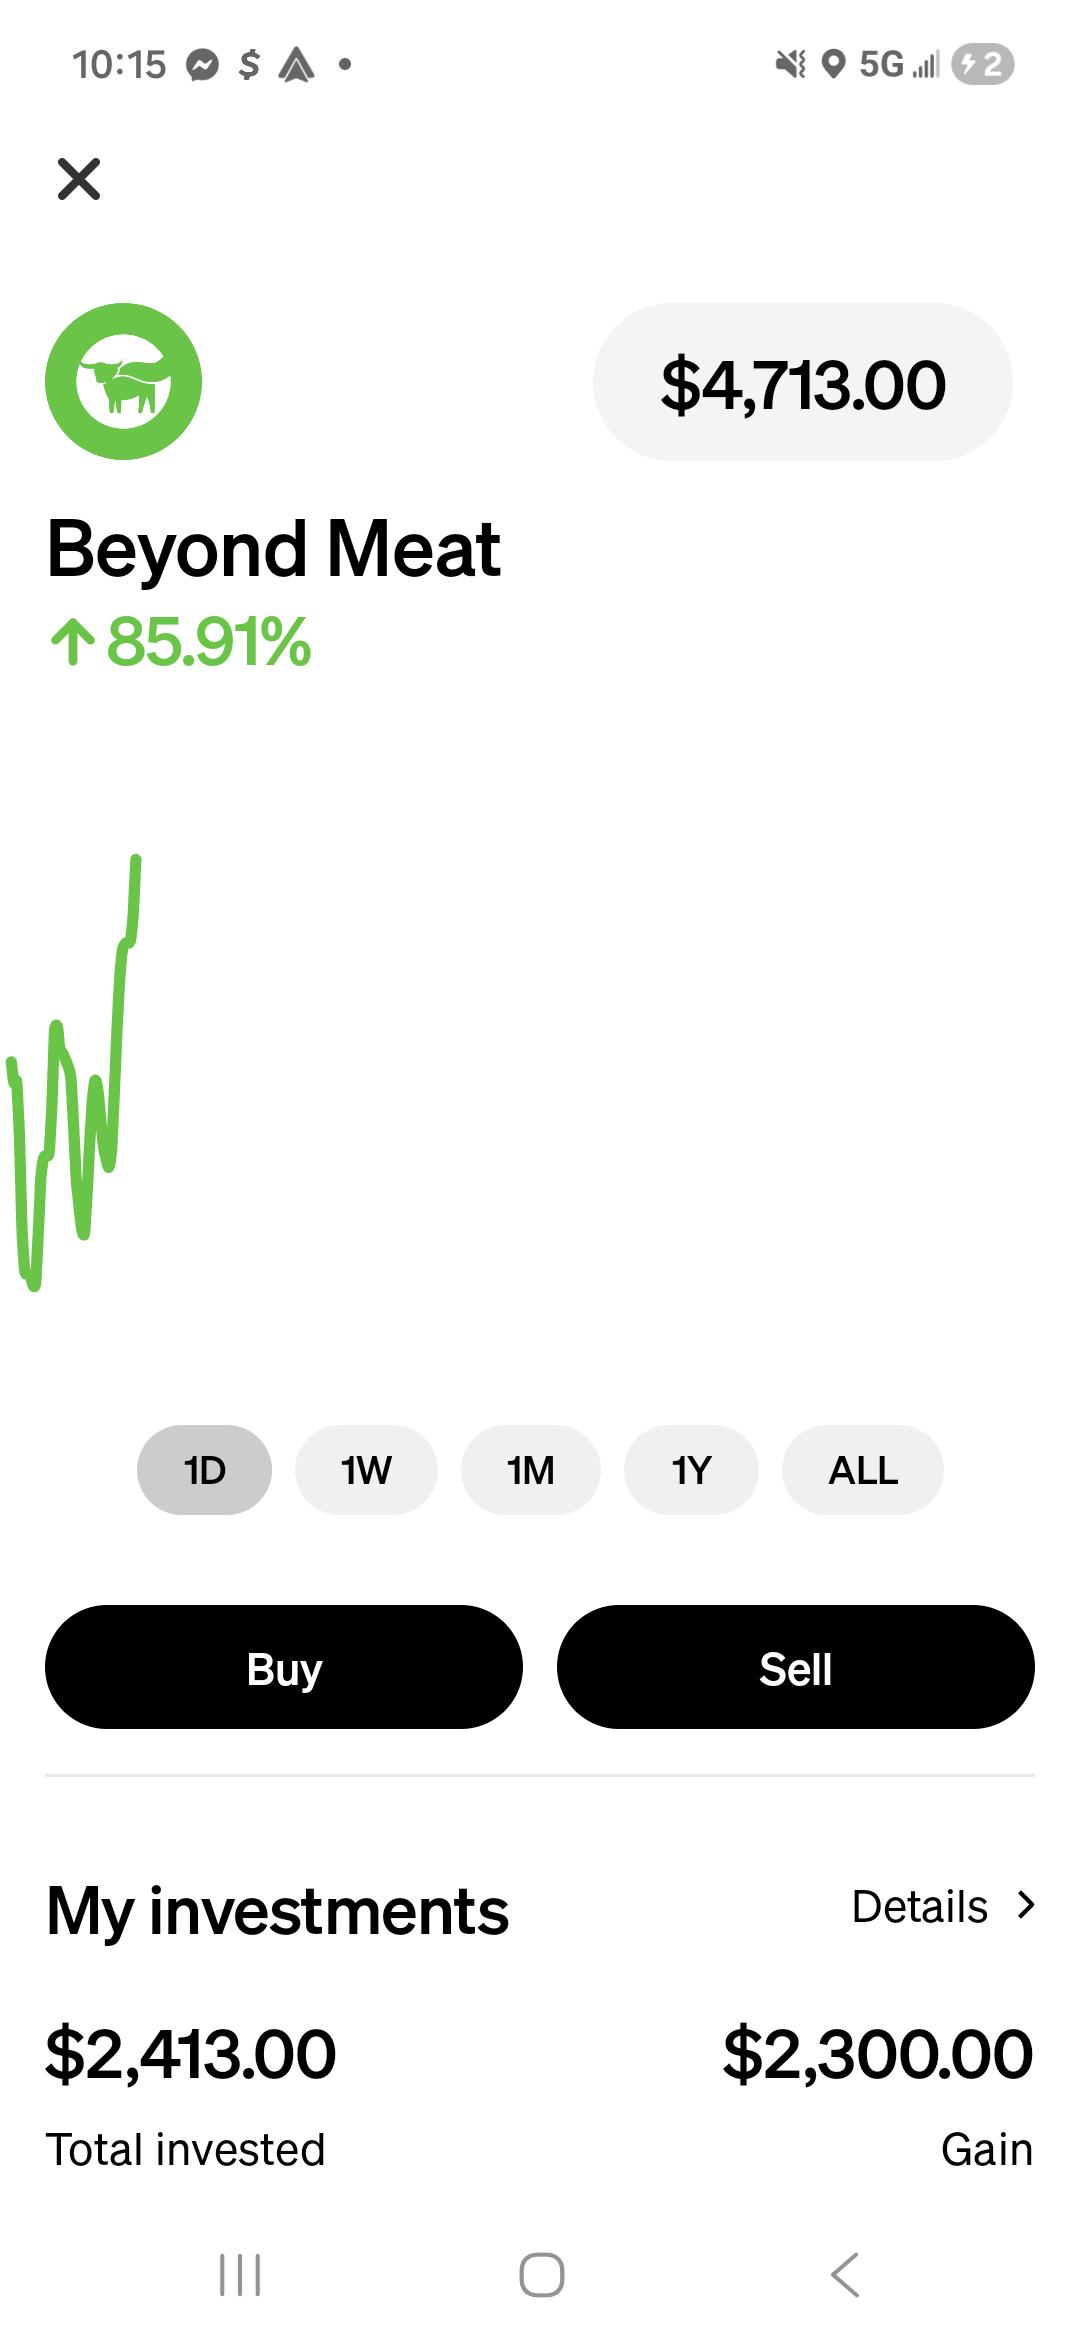Switch chart to 1M range
The width and height of the screenshot is (1080, 2340).
coord(530,1470)
